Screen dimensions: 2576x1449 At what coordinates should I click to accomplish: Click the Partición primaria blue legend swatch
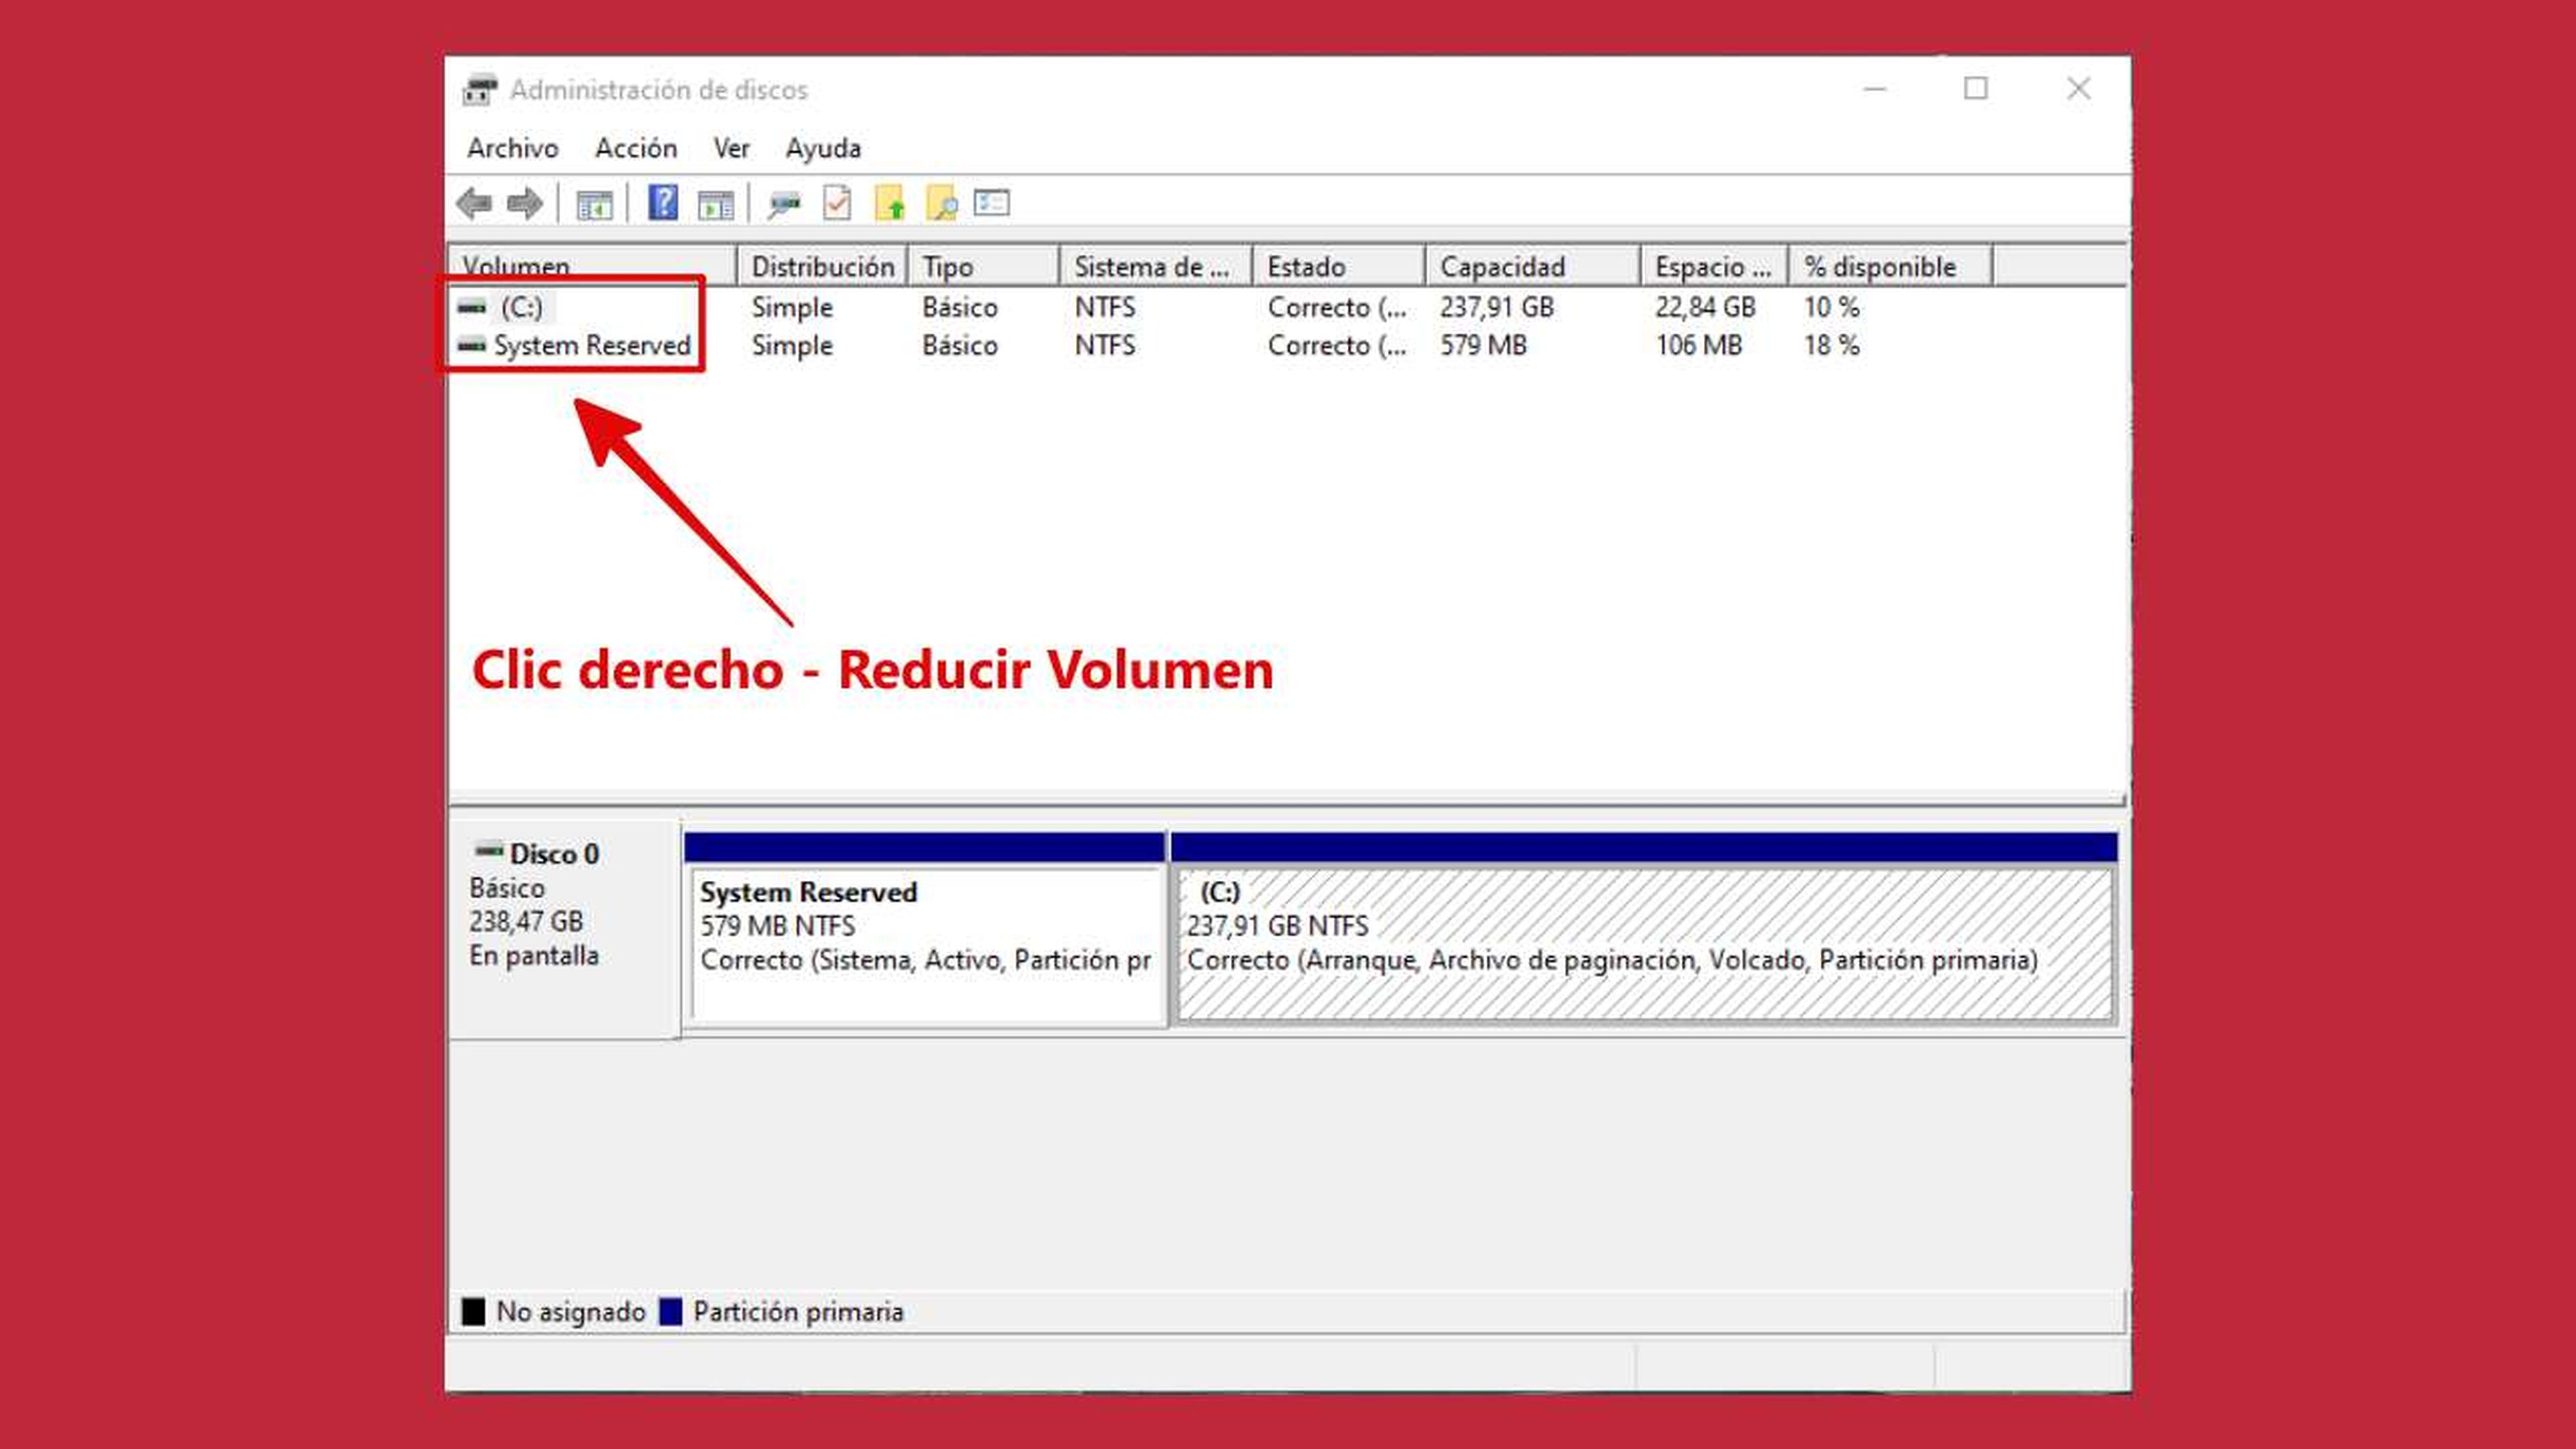(670, 1311)
